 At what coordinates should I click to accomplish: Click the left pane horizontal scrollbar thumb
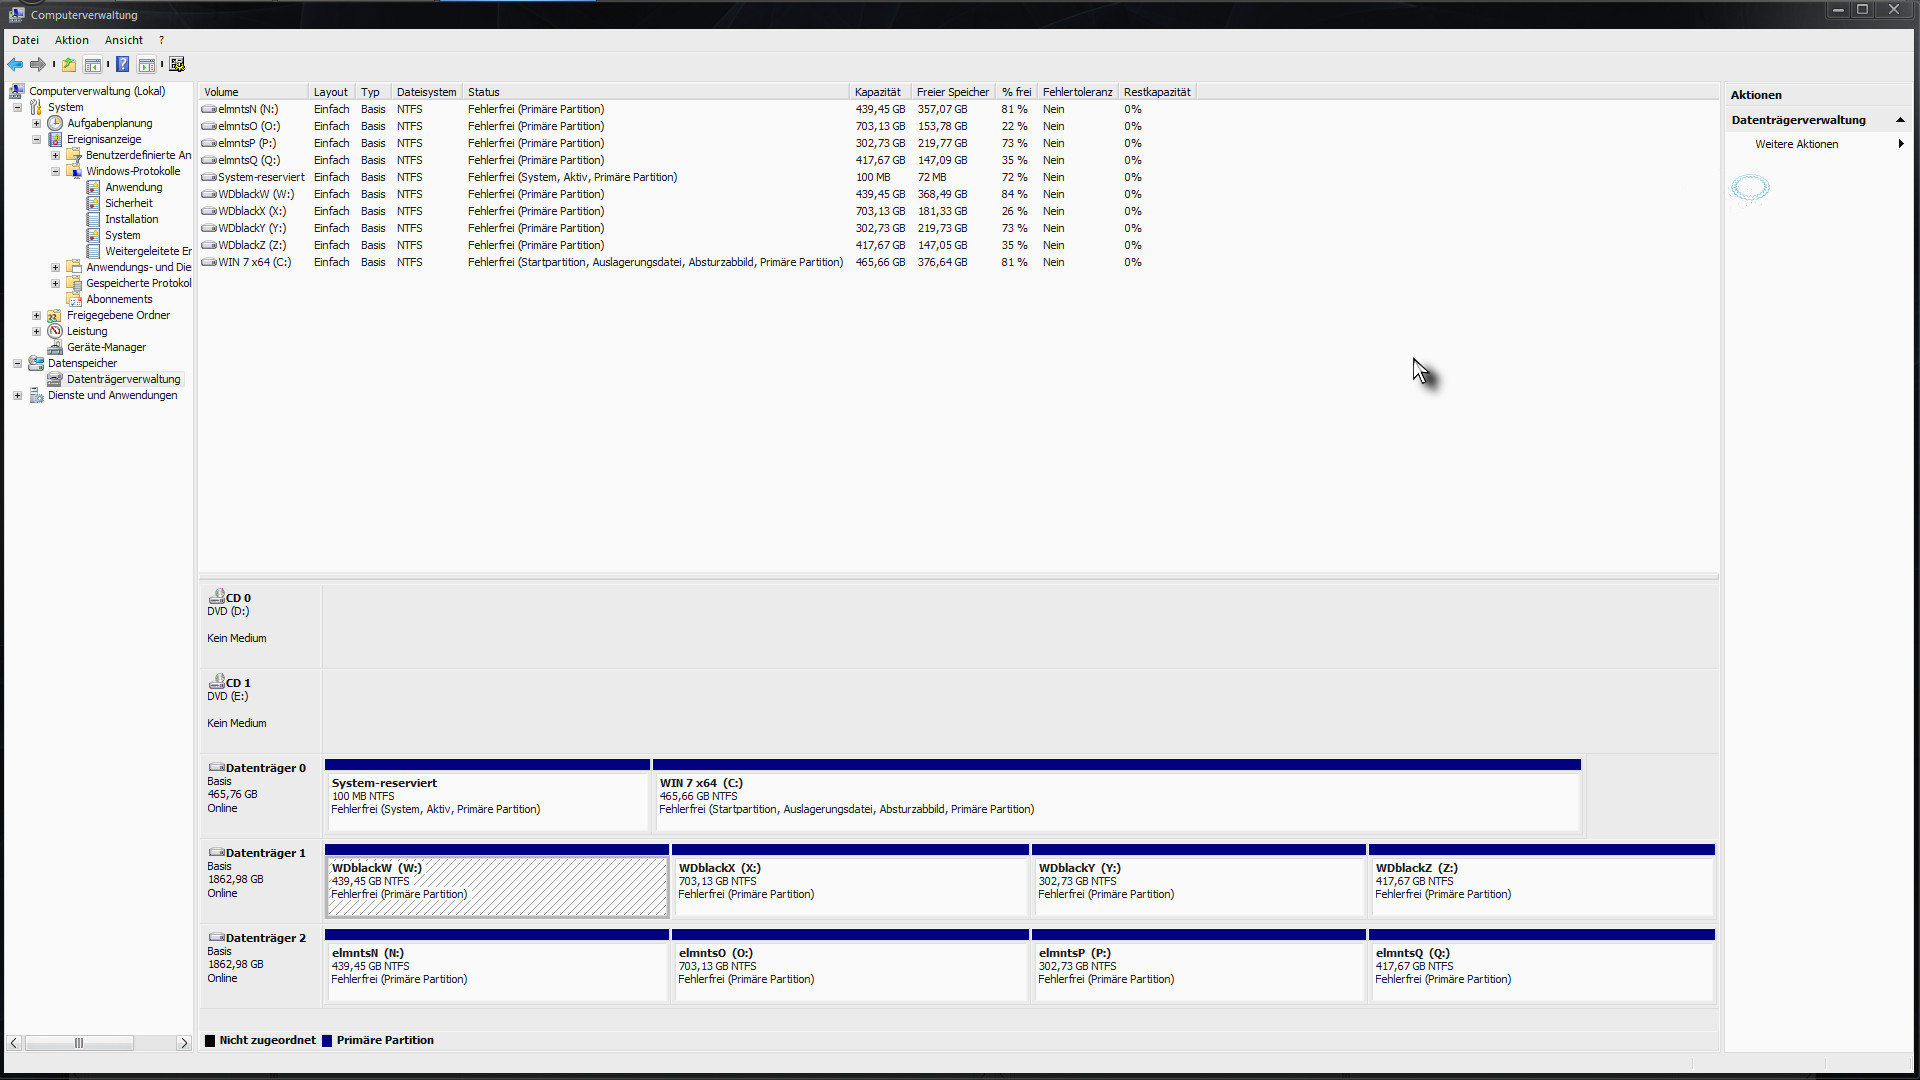pyautogui.click(x=79, y=1043)
